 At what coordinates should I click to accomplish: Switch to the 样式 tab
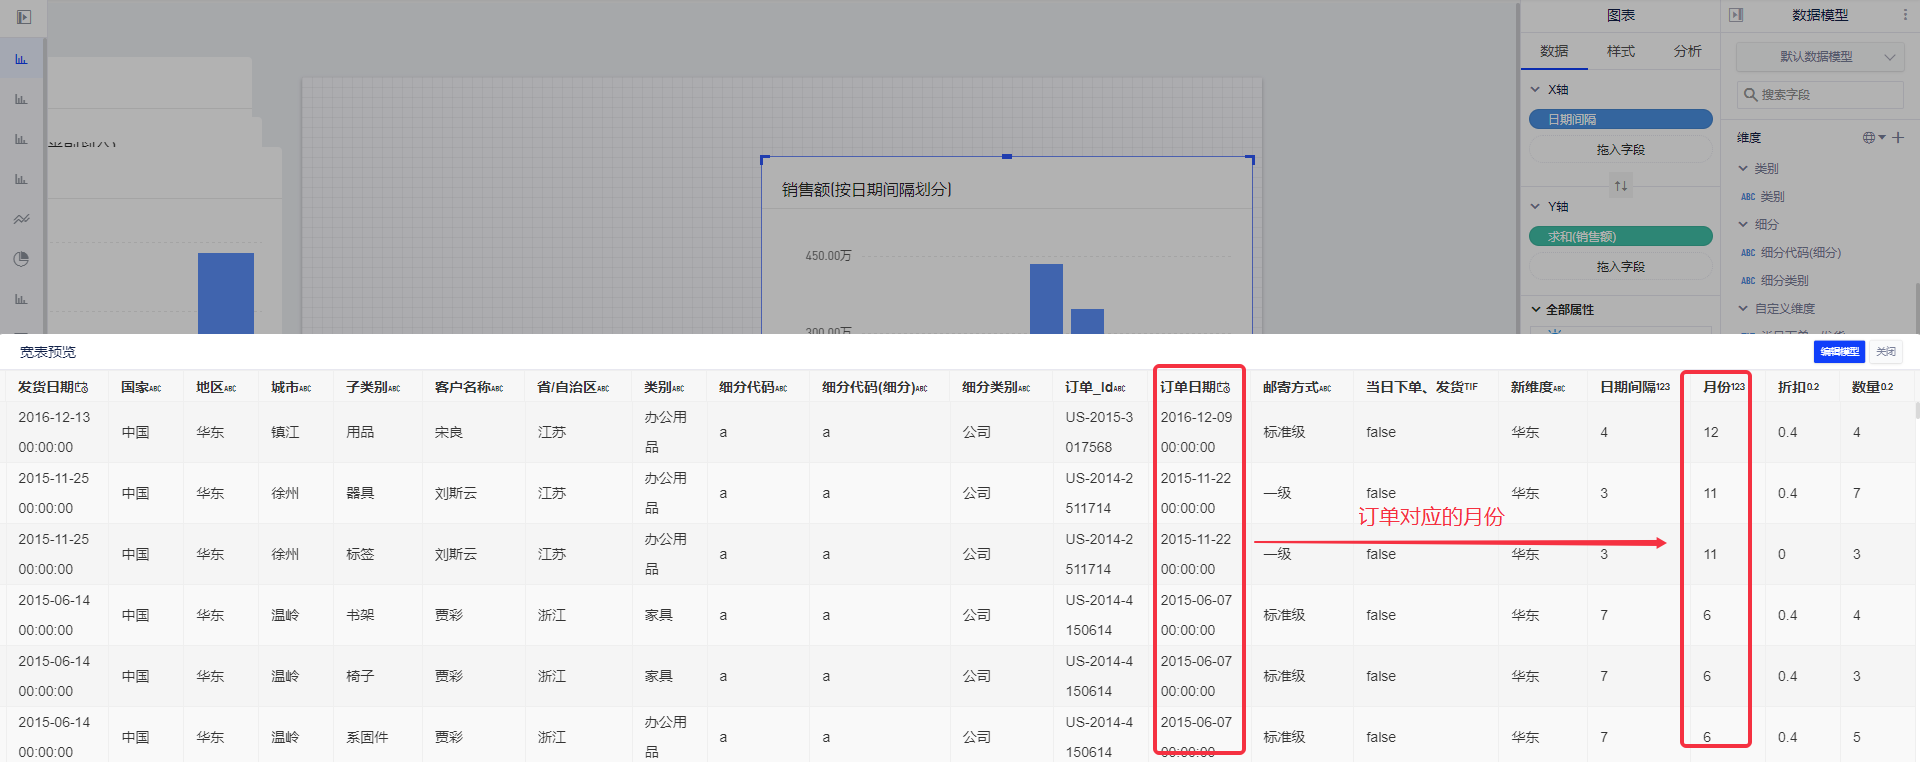(1620, 51)
